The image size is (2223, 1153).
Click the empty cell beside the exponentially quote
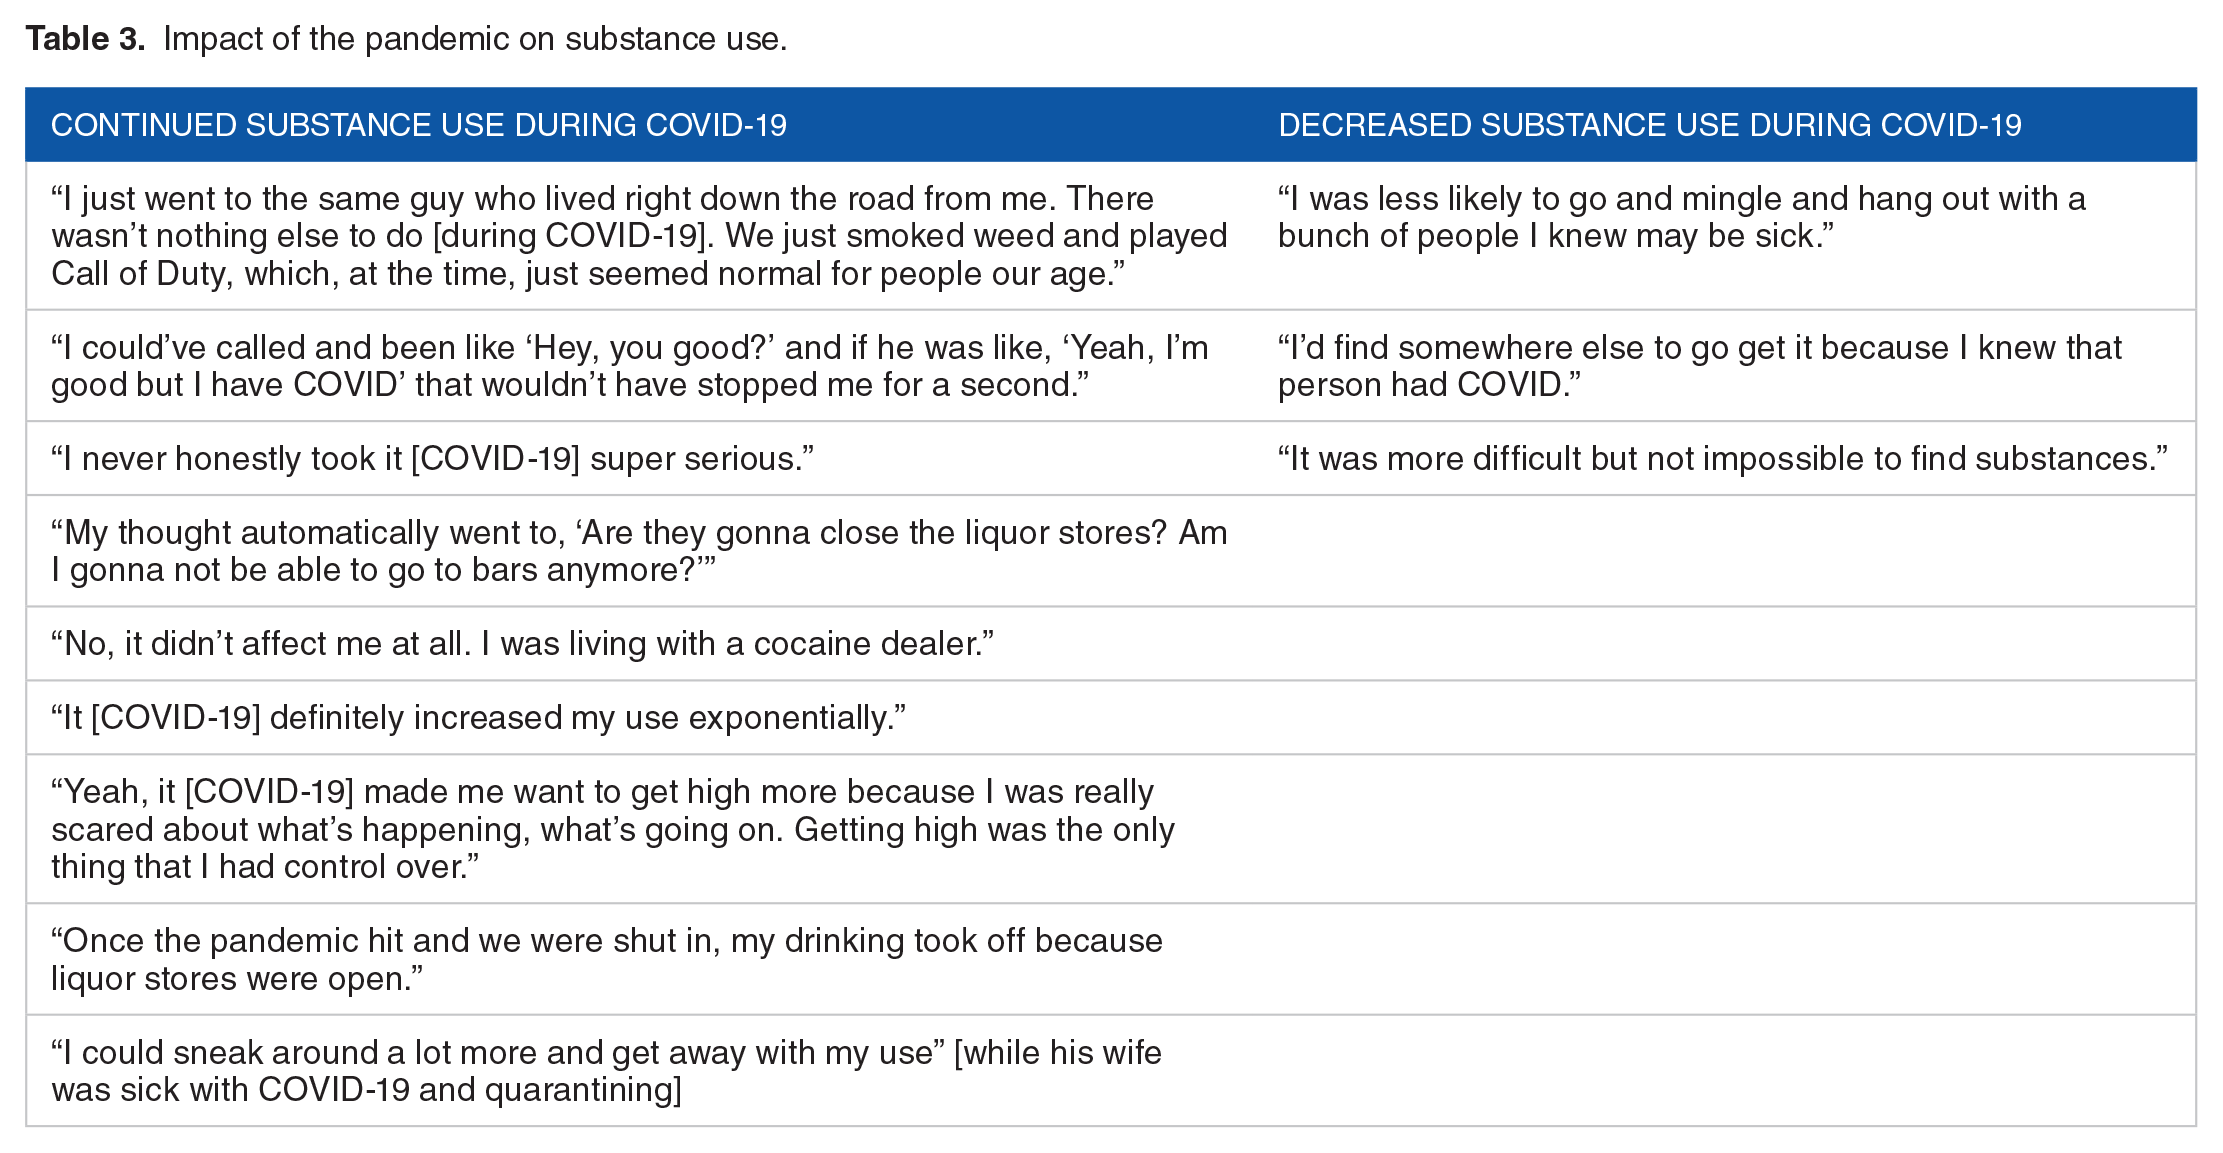pos(1724,718)
